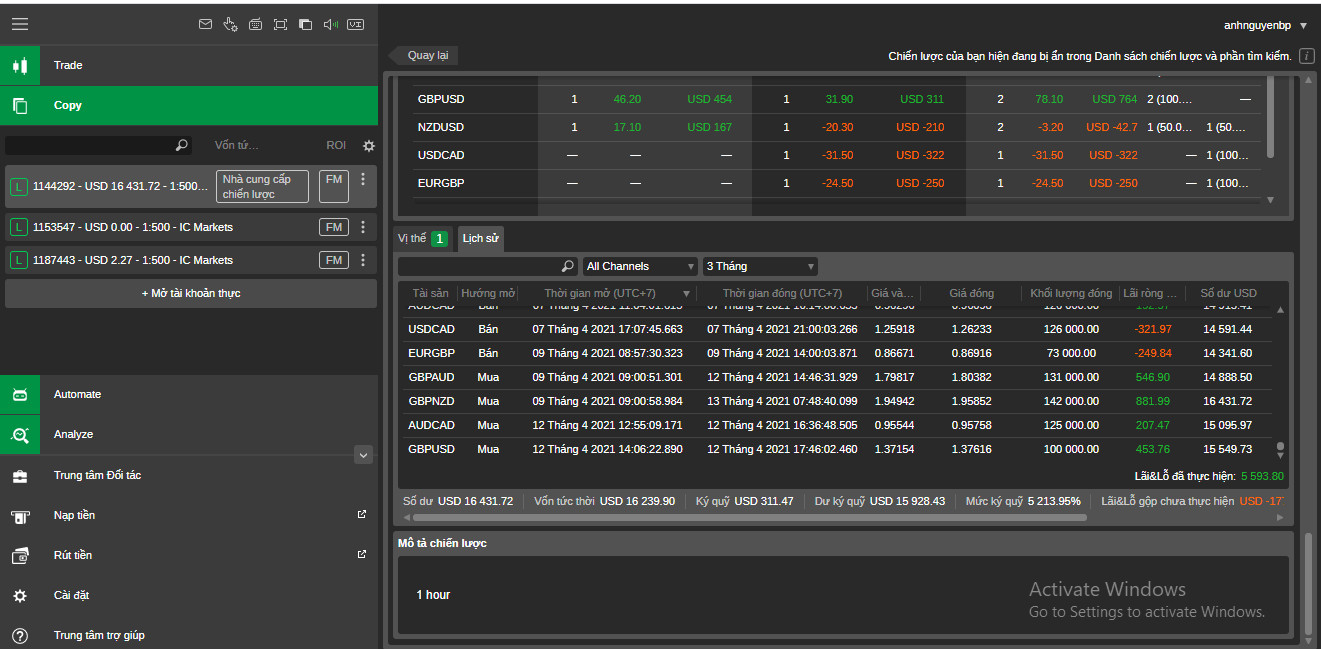Open the All Channels dropdown
The width and height of the screenshot is (1321, 649).
coord(640,266)
